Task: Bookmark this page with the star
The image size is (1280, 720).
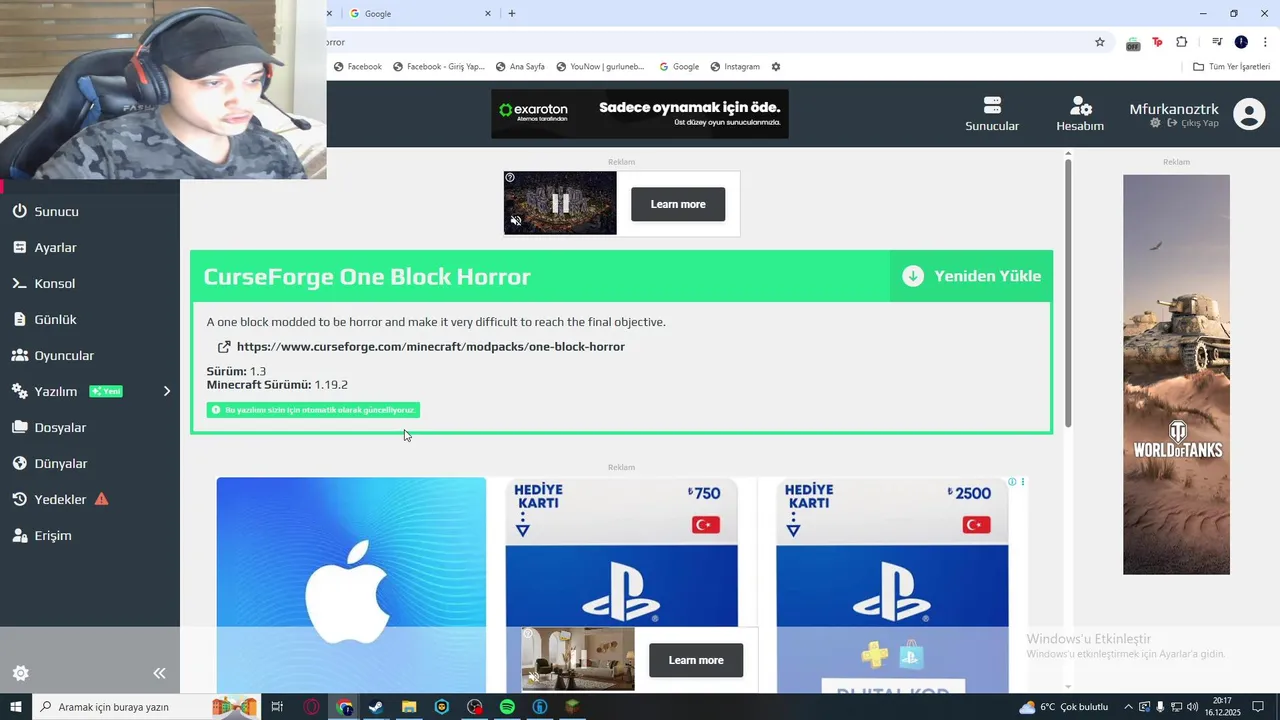Action: (1100, 42)
